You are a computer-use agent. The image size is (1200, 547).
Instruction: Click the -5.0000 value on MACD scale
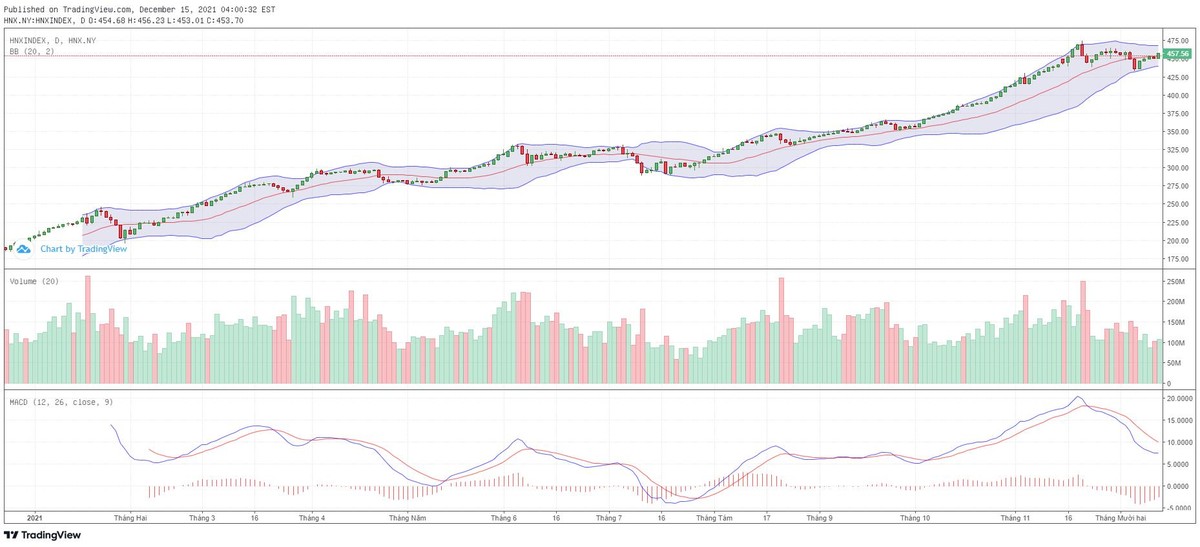tap(1178, 507)
